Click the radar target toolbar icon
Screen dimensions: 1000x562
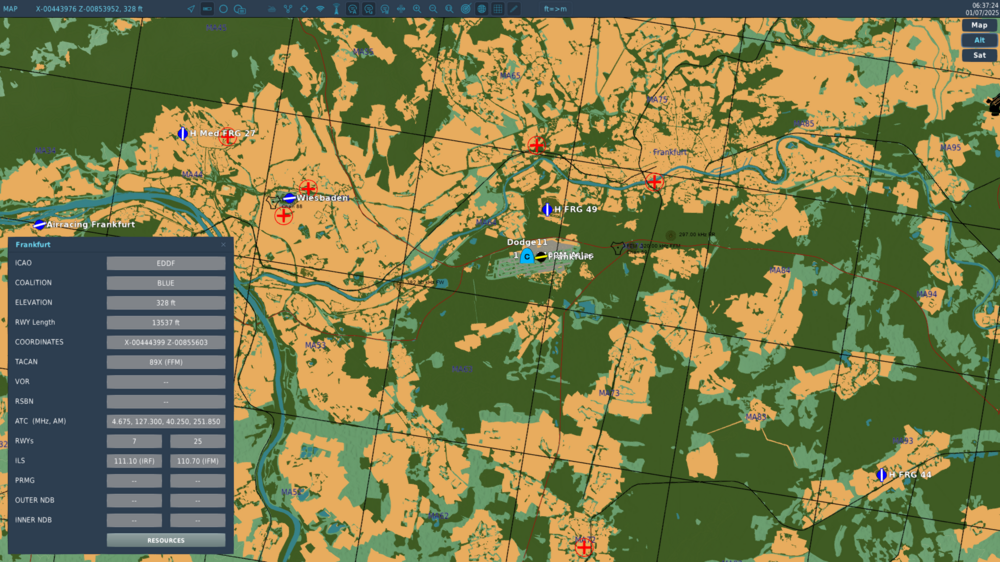click(466, 9)
